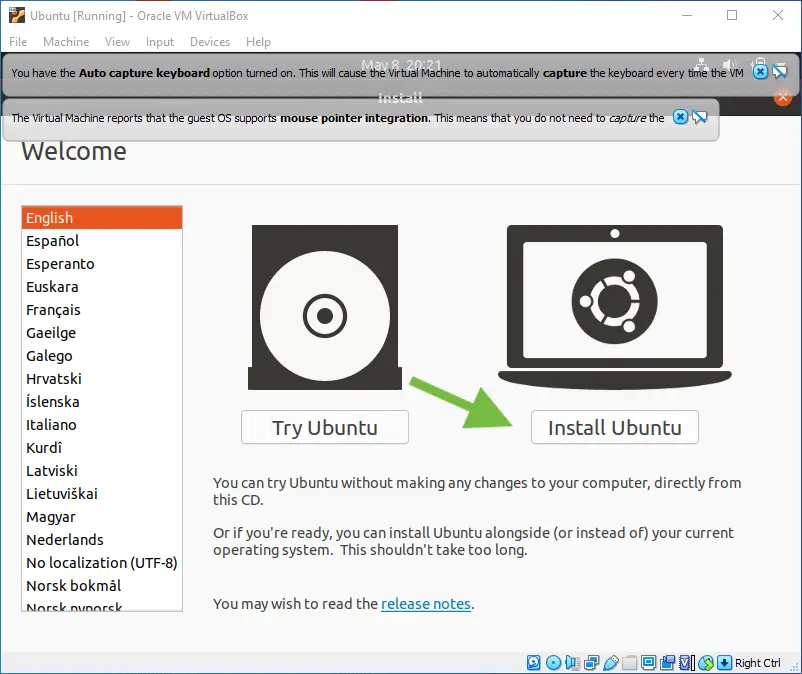Click the audio status icon

tap(572, 663)
